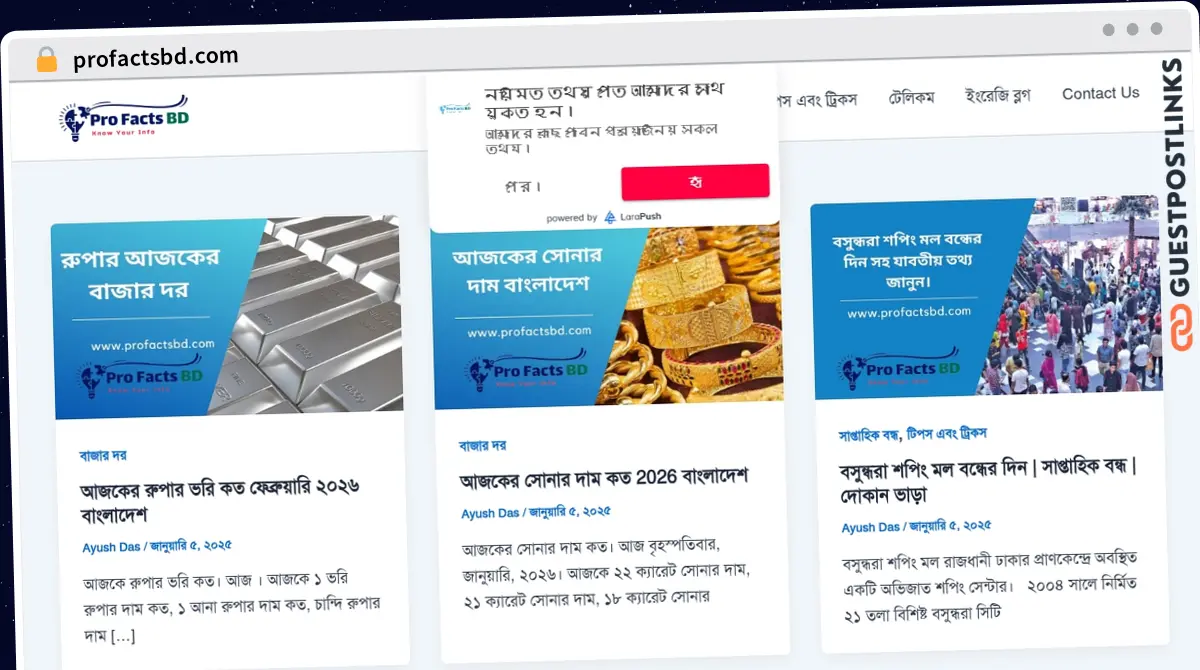Screen dimensions: 1200x670
Task: Open the টেলিকম menu item
Action: (x=911, y=98)
